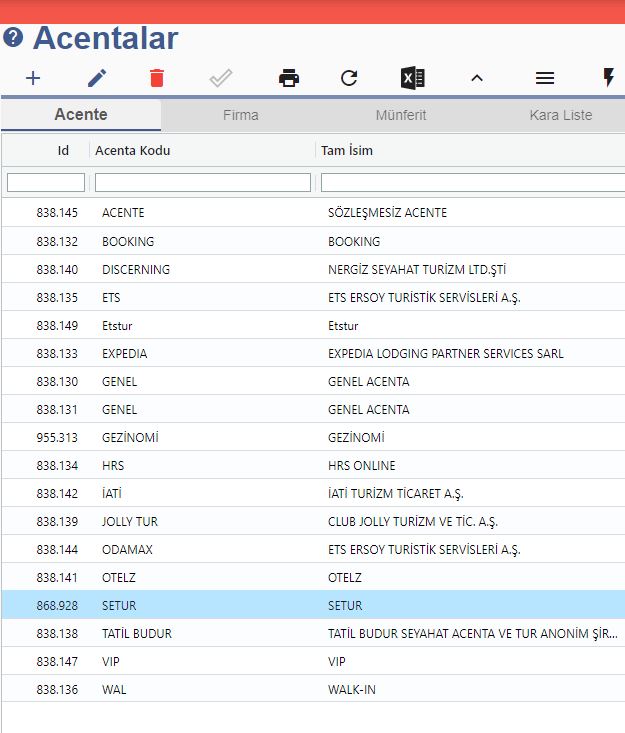Switch to the Firma tab
The image size is (625, 733).
[x=241, y=115]
